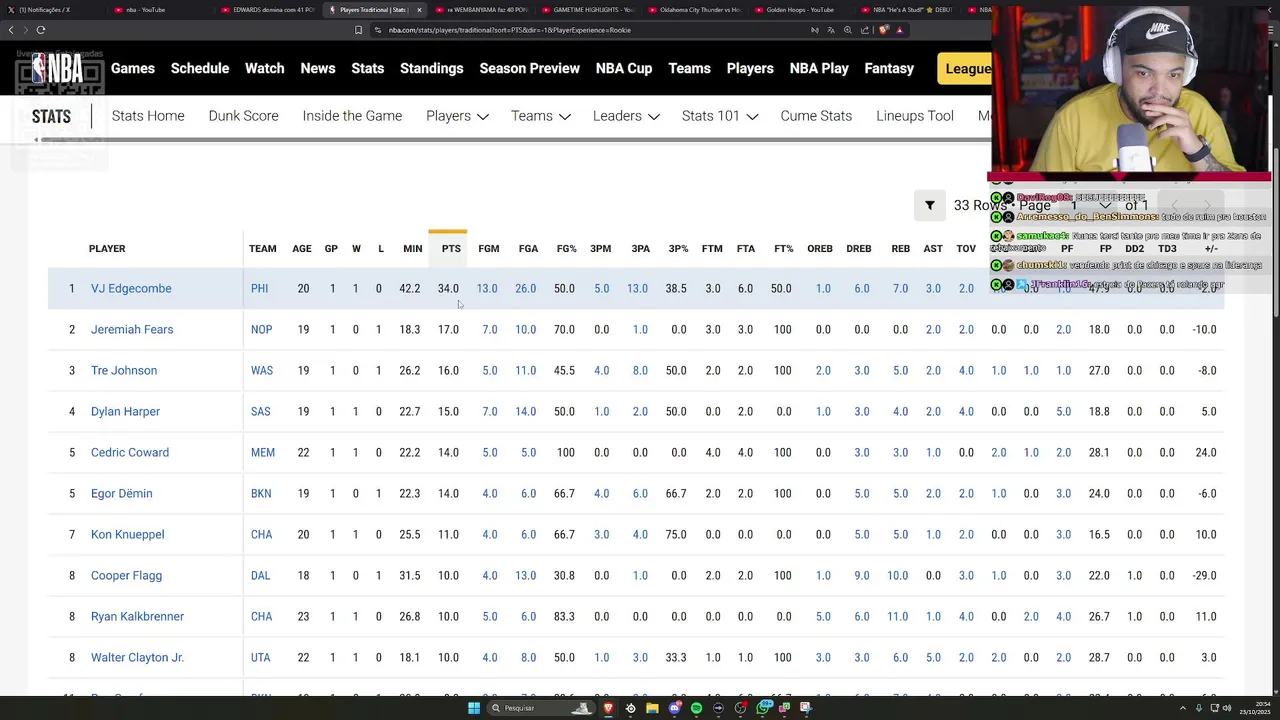The width and height of the screenshot is (1280, 720).
Task: Open VJ Edgecombe's player page
Action: (131, 288)
